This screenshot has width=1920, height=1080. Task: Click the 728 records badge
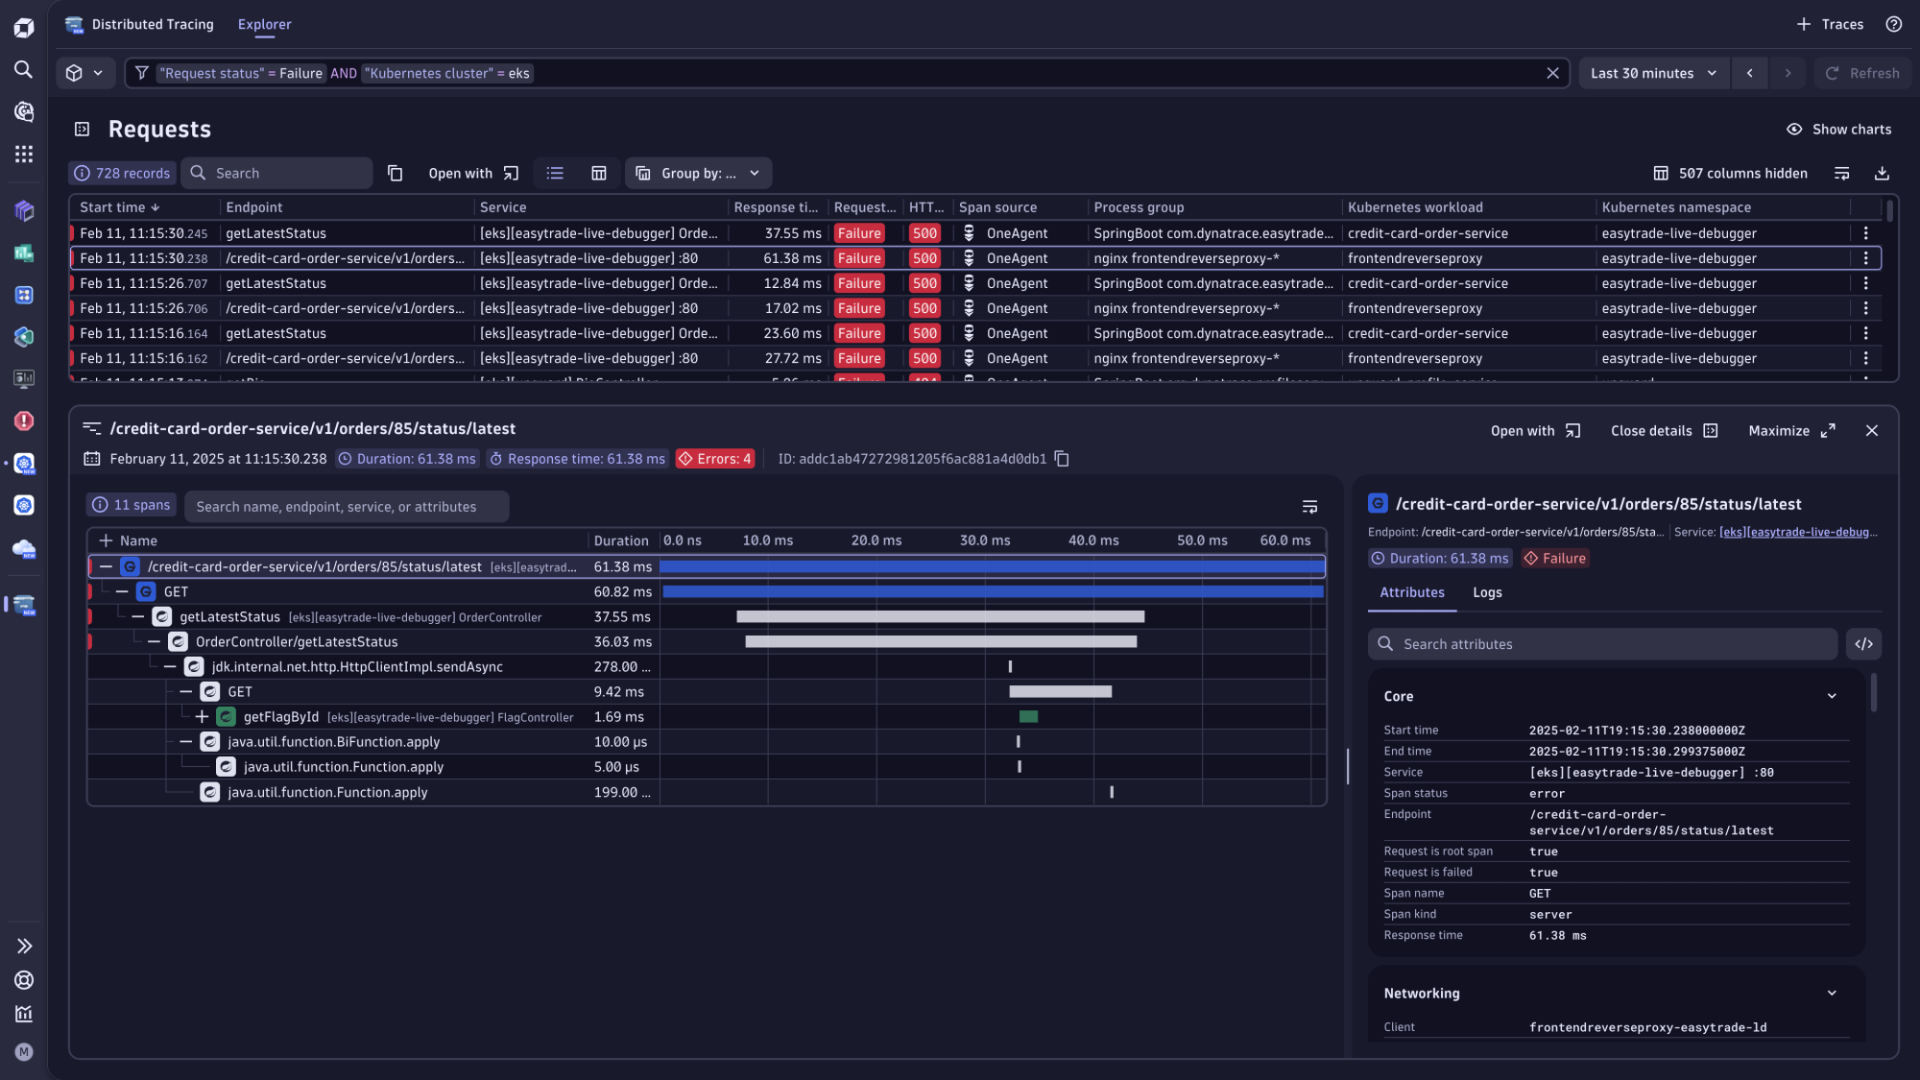point(122,173)
